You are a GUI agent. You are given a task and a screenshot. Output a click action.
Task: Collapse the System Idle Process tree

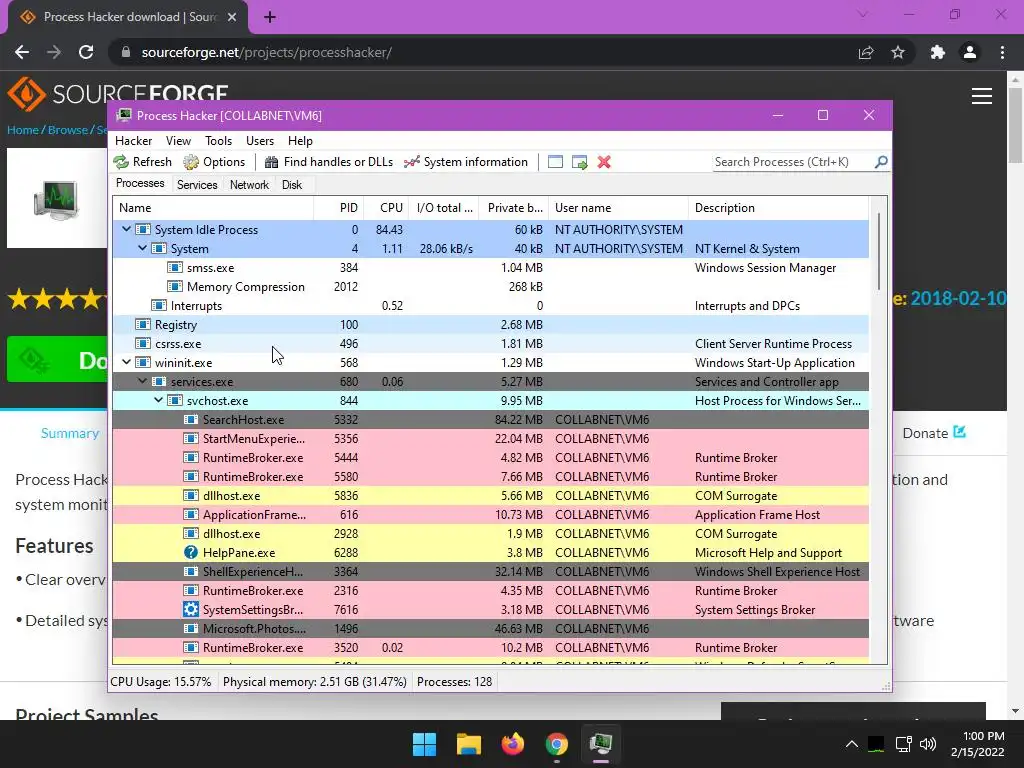[x=127, y=229]
